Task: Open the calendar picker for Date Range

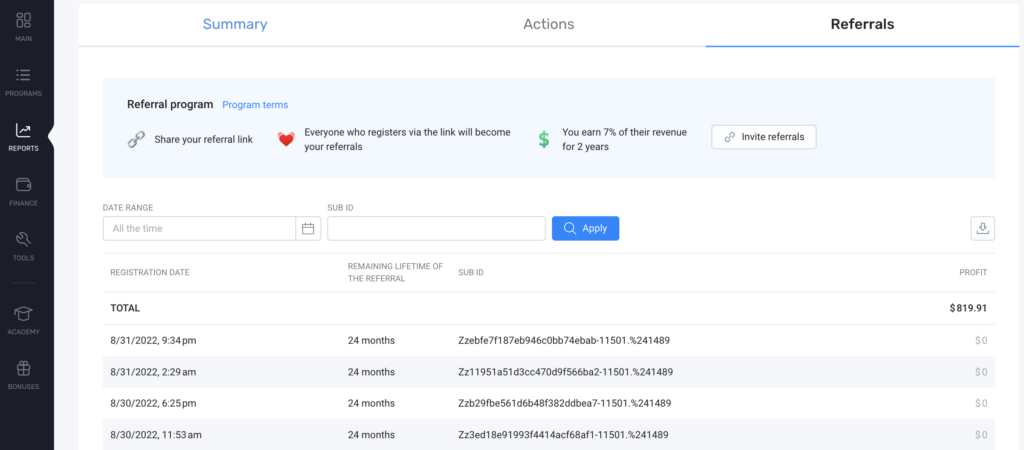Action: pos(308,229)
